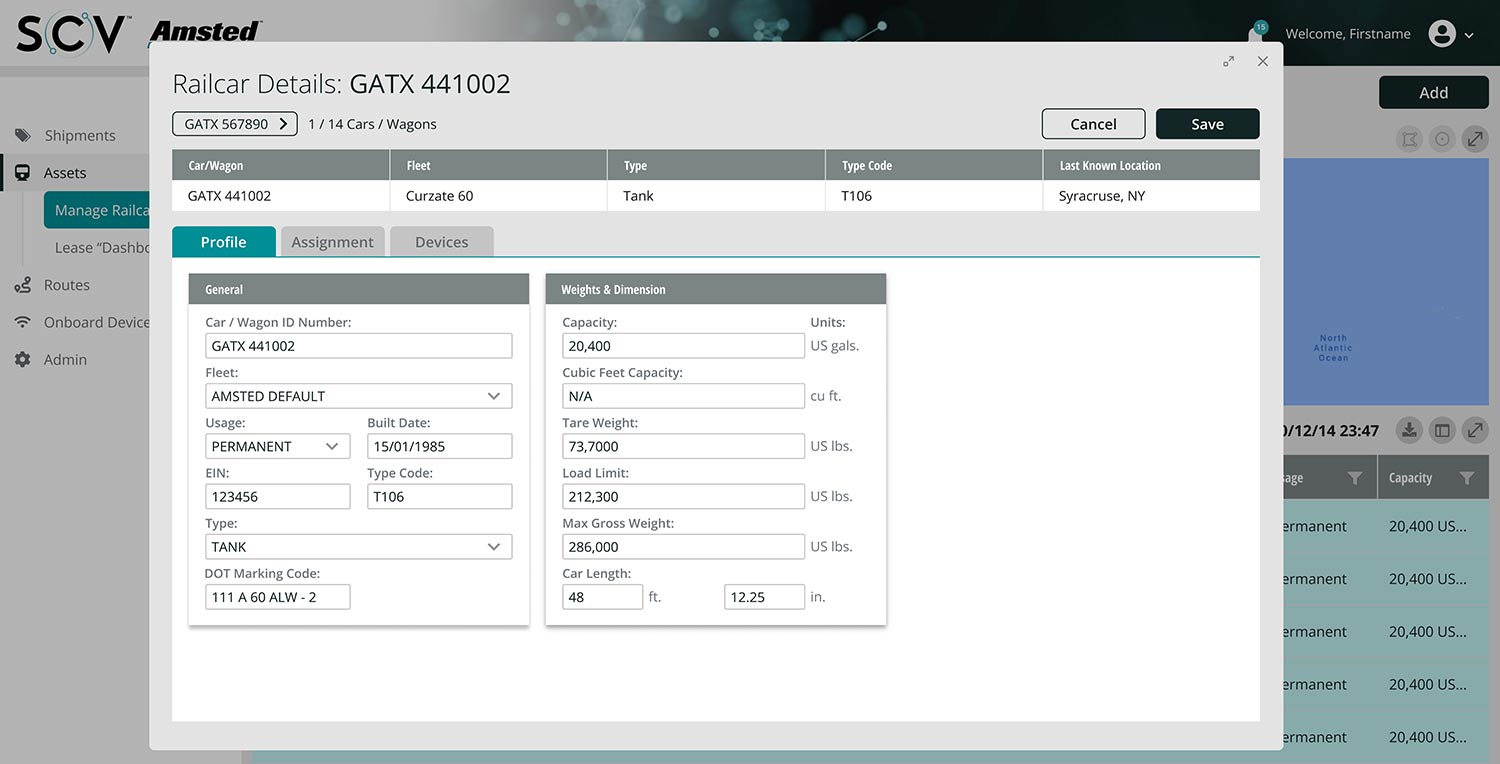Click the Capacity column filter icon
The height and width of the screenshot is (764, 1500).
coord(1466,479)
